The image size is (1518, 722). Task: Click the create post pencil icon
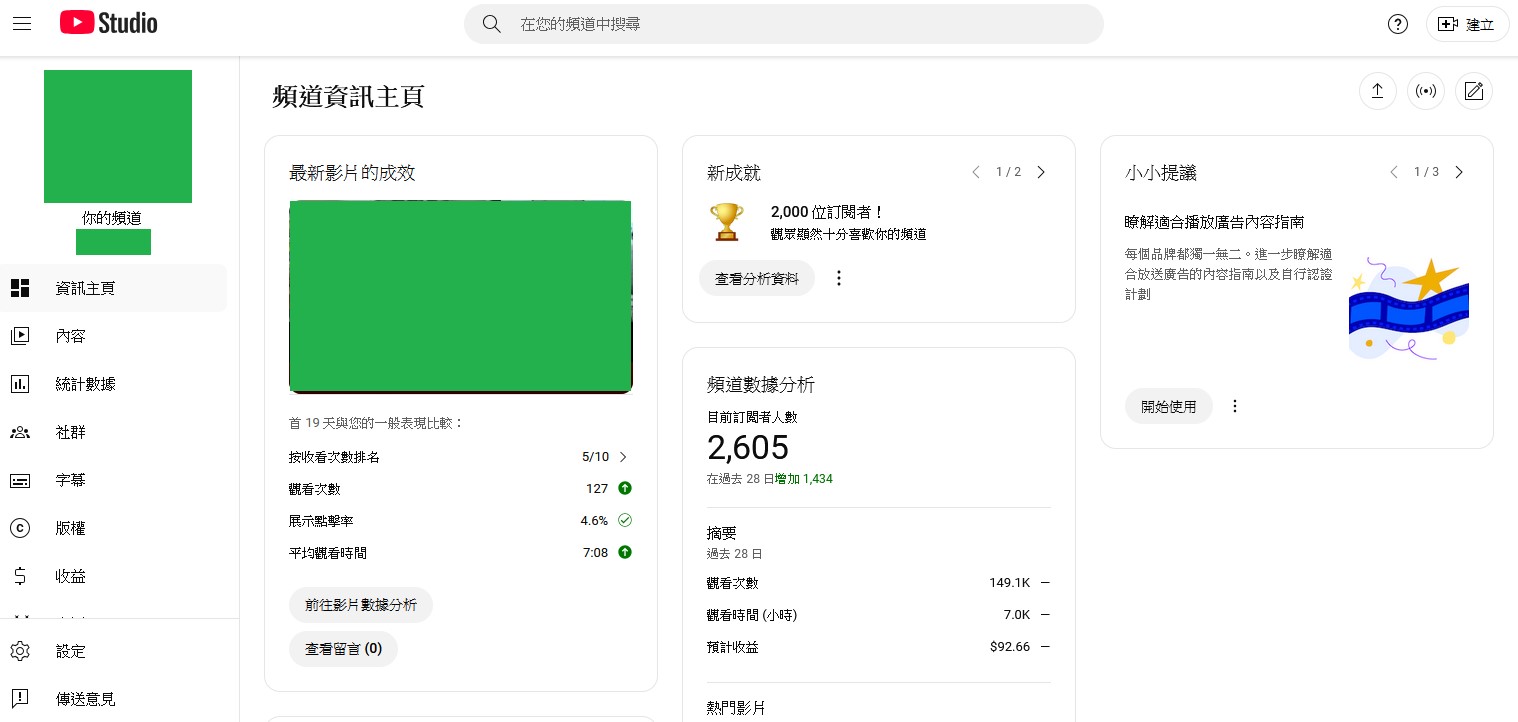coord(1473,91)
